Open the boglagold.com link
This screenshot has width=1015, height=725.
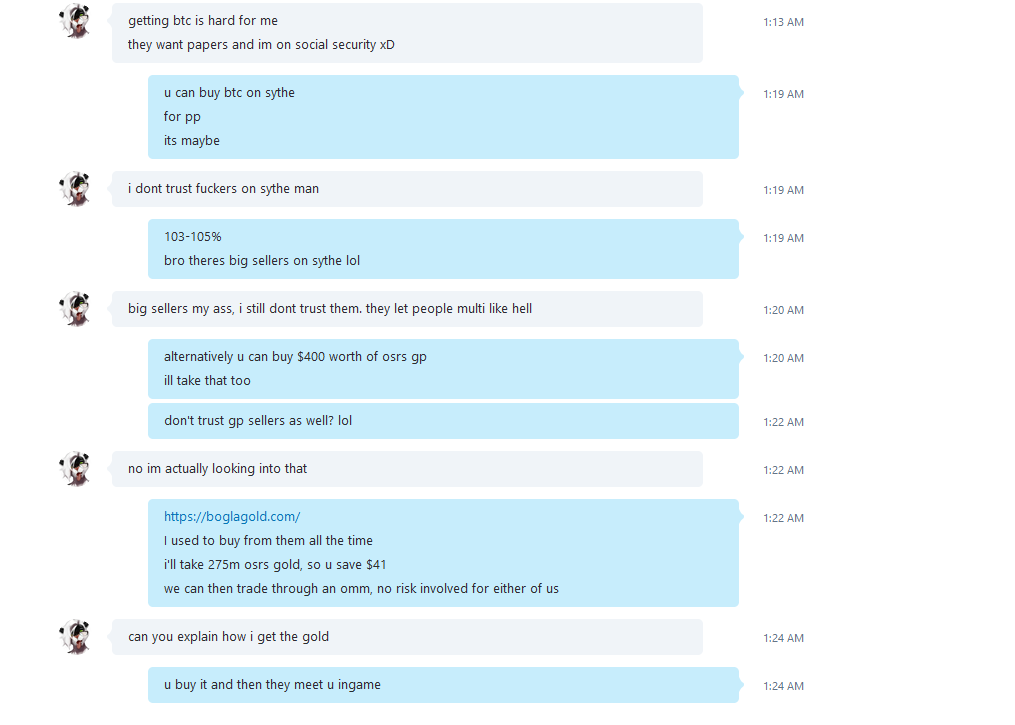[x=232, y=517]
